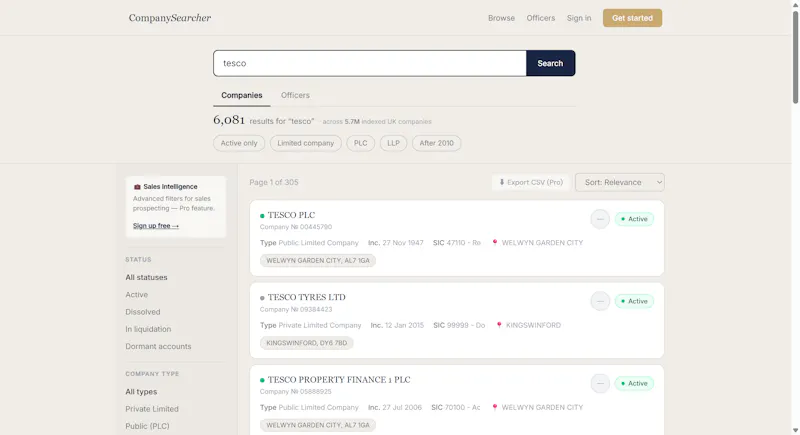Click the Active badge on TESCO TYRES LTD card
This screenshot has height=435, width=800.
(x=634, y=301)
